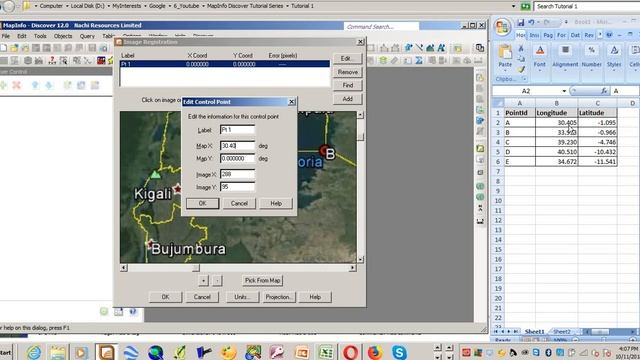640x360 pixels.
Task: Click the Image Y input field
Action: (x=237, y=187)
